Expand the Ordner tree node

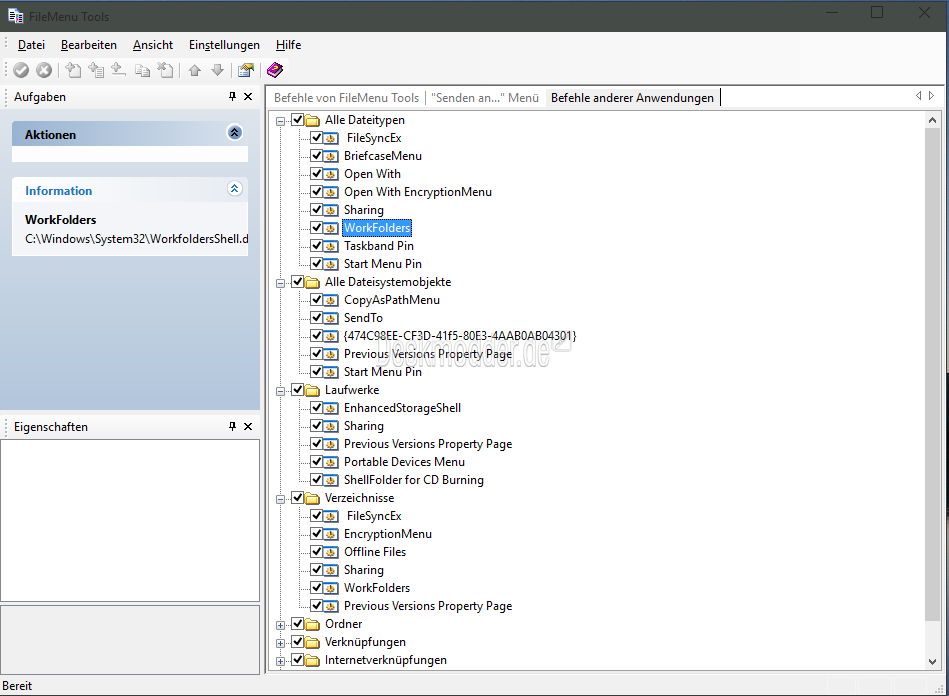click(x=280, y=625)
